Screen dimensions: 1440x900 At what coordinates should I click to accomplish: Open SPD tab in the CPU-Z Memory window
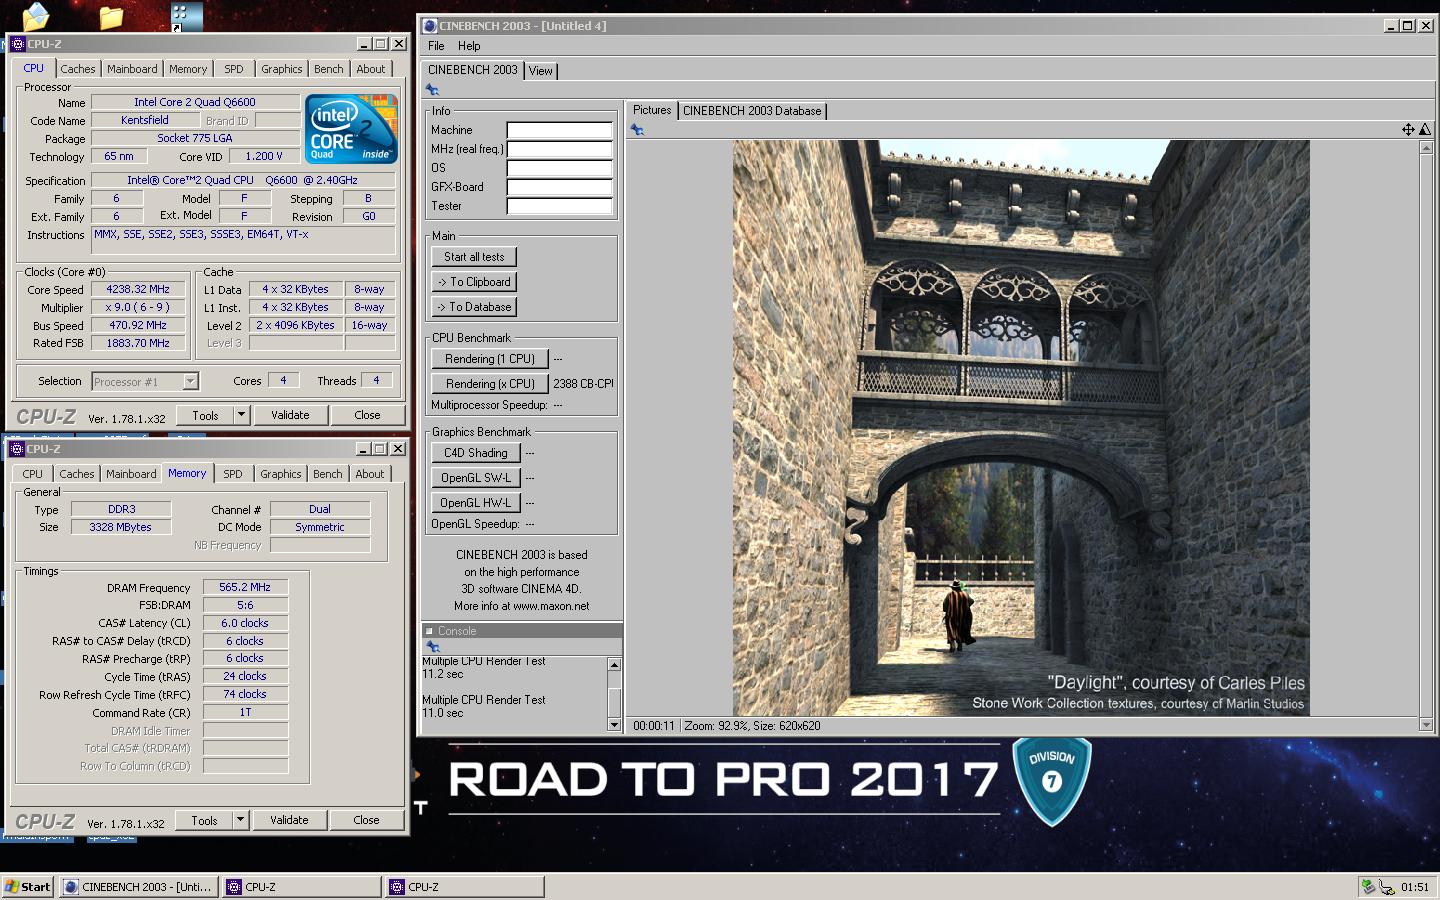point(233,474)
